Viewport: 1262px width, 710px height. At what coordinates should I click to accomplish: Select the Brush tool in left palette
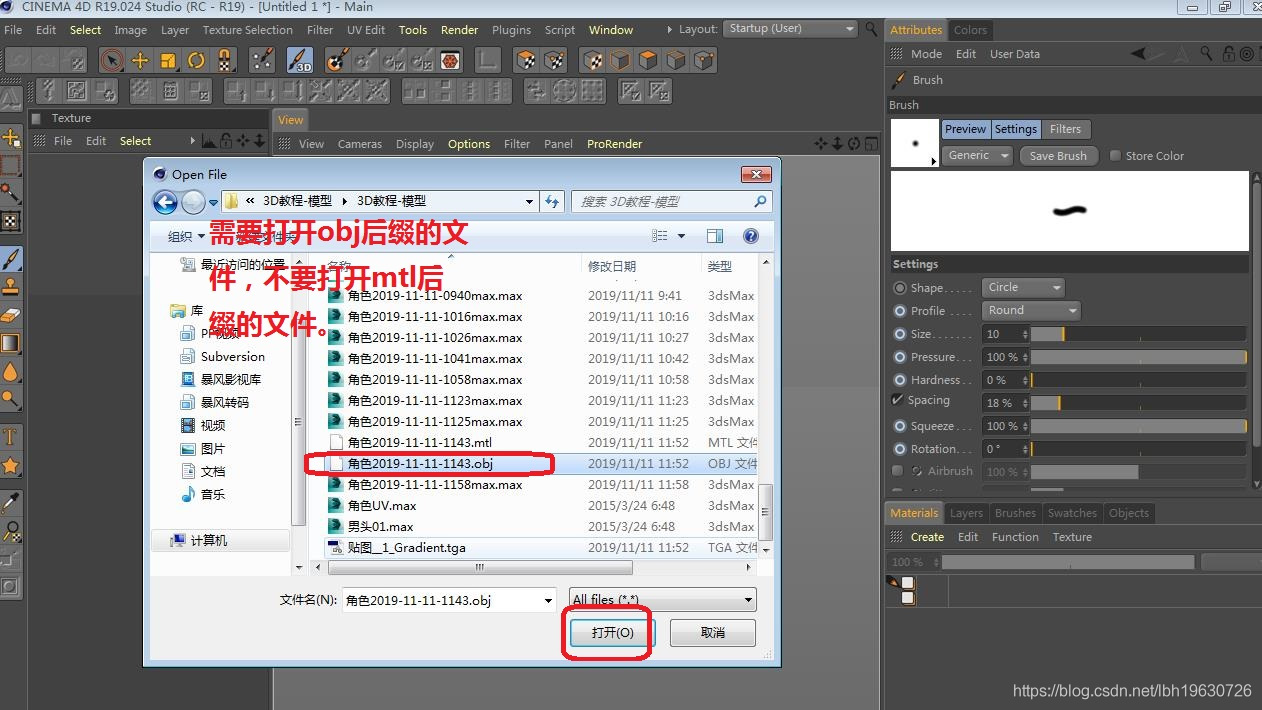pos(11,259)
